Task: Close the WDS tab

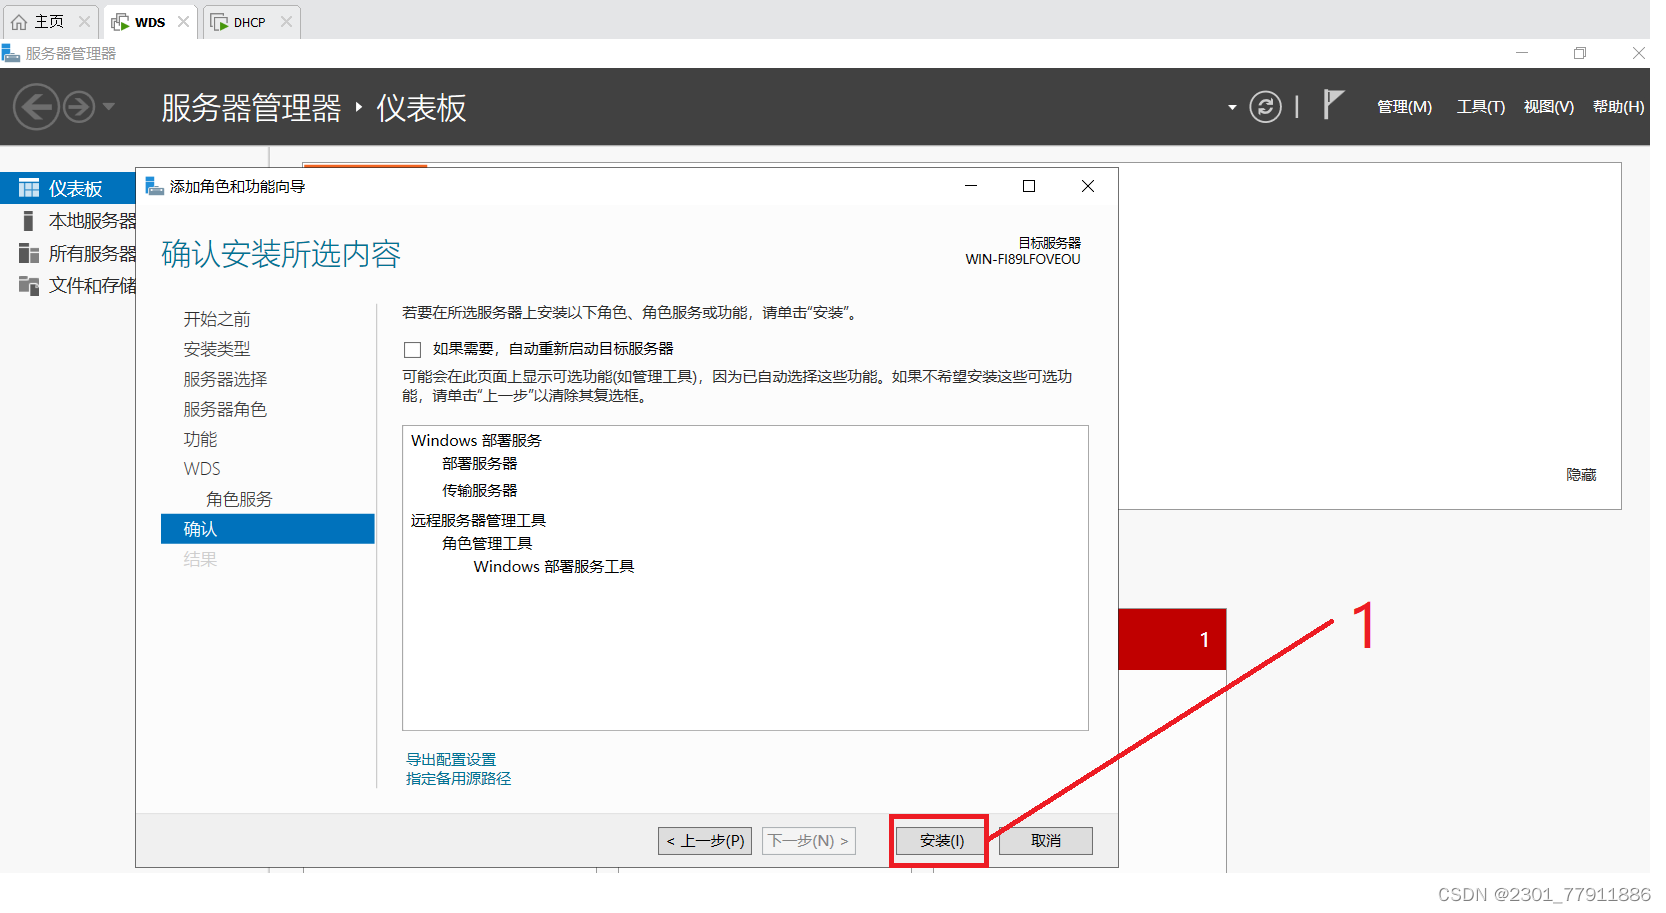Action: tap(183, 22)
